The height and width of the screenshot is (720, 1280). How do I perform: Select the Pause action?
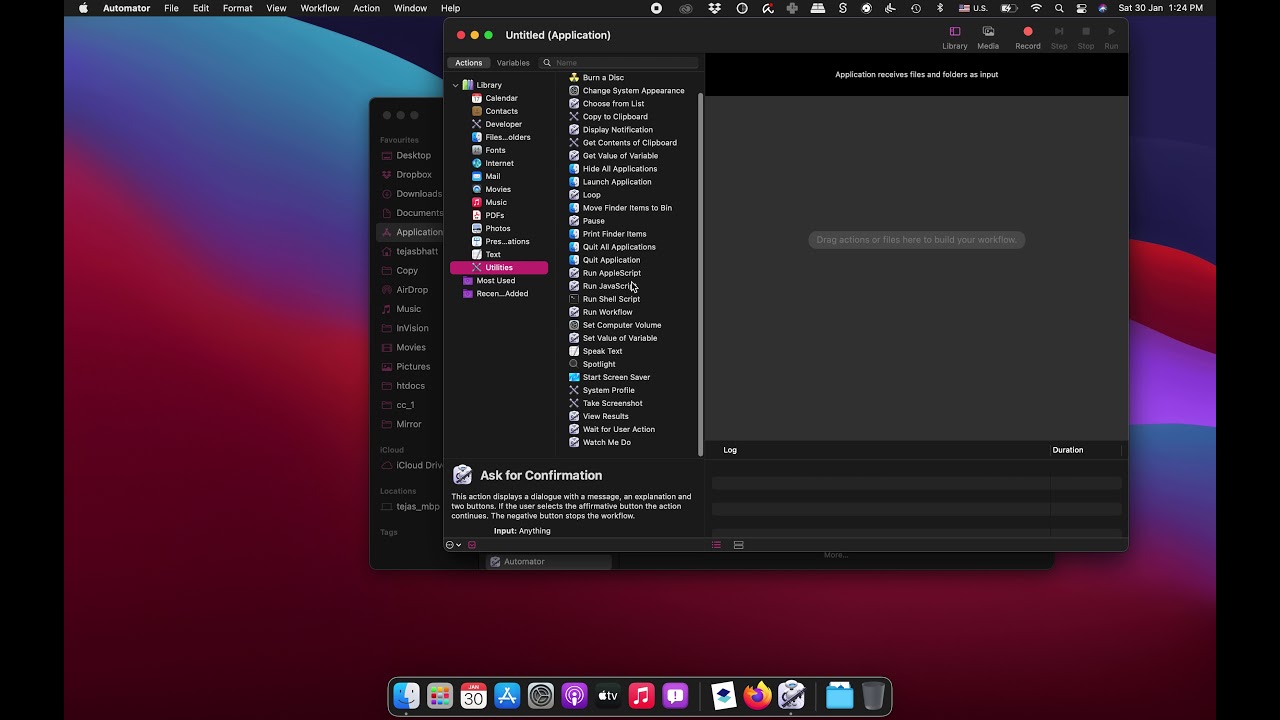tap(593, 220)
